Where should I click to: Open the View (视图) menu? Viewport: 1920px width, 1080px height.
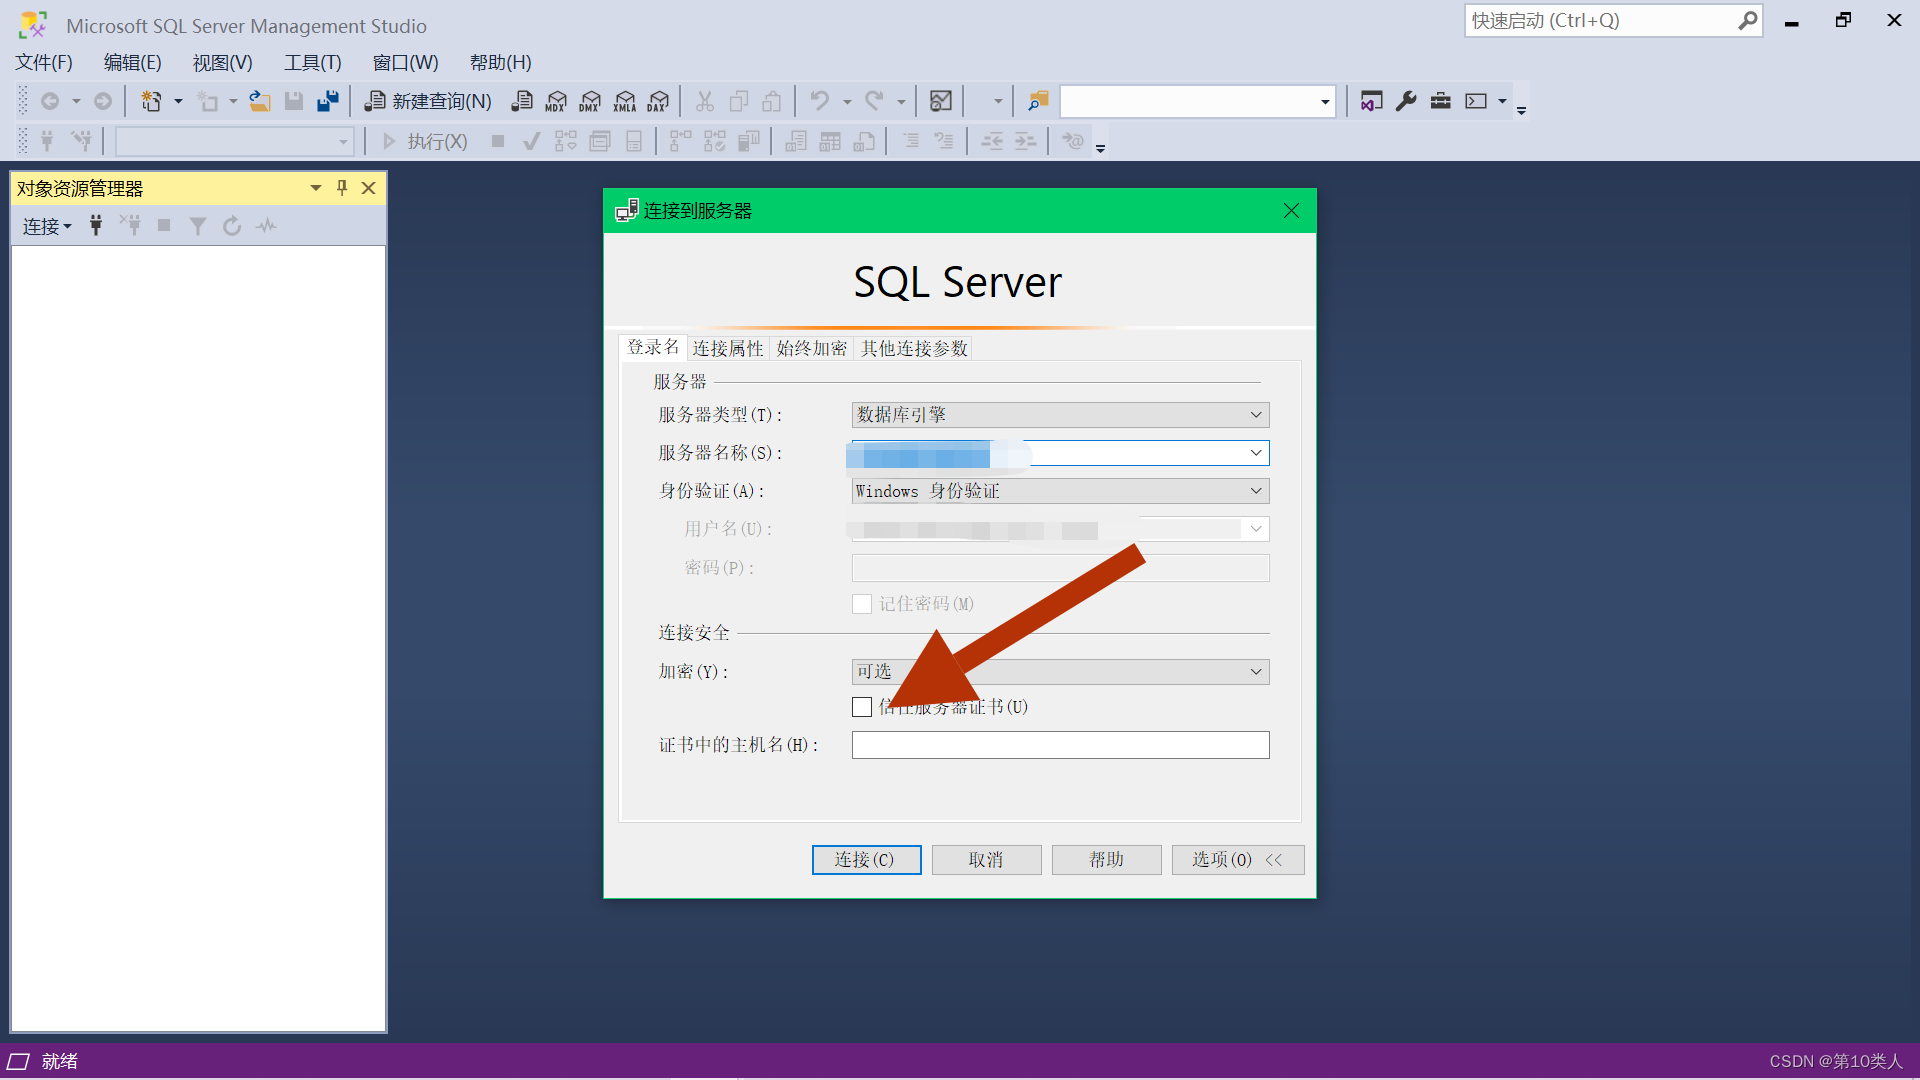click(223, 62)
